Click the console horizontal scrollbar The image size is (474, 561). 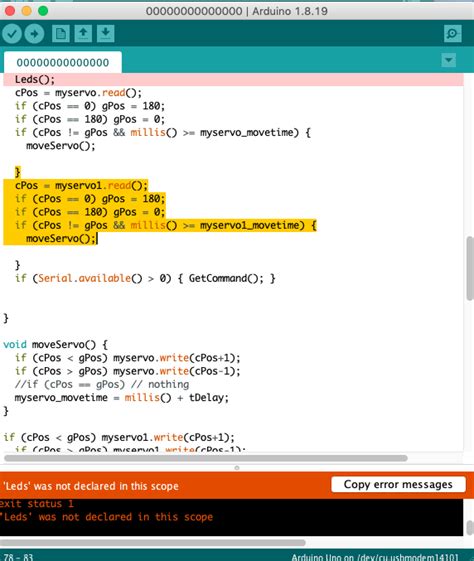pyautogui.click(x=153, y=542)
